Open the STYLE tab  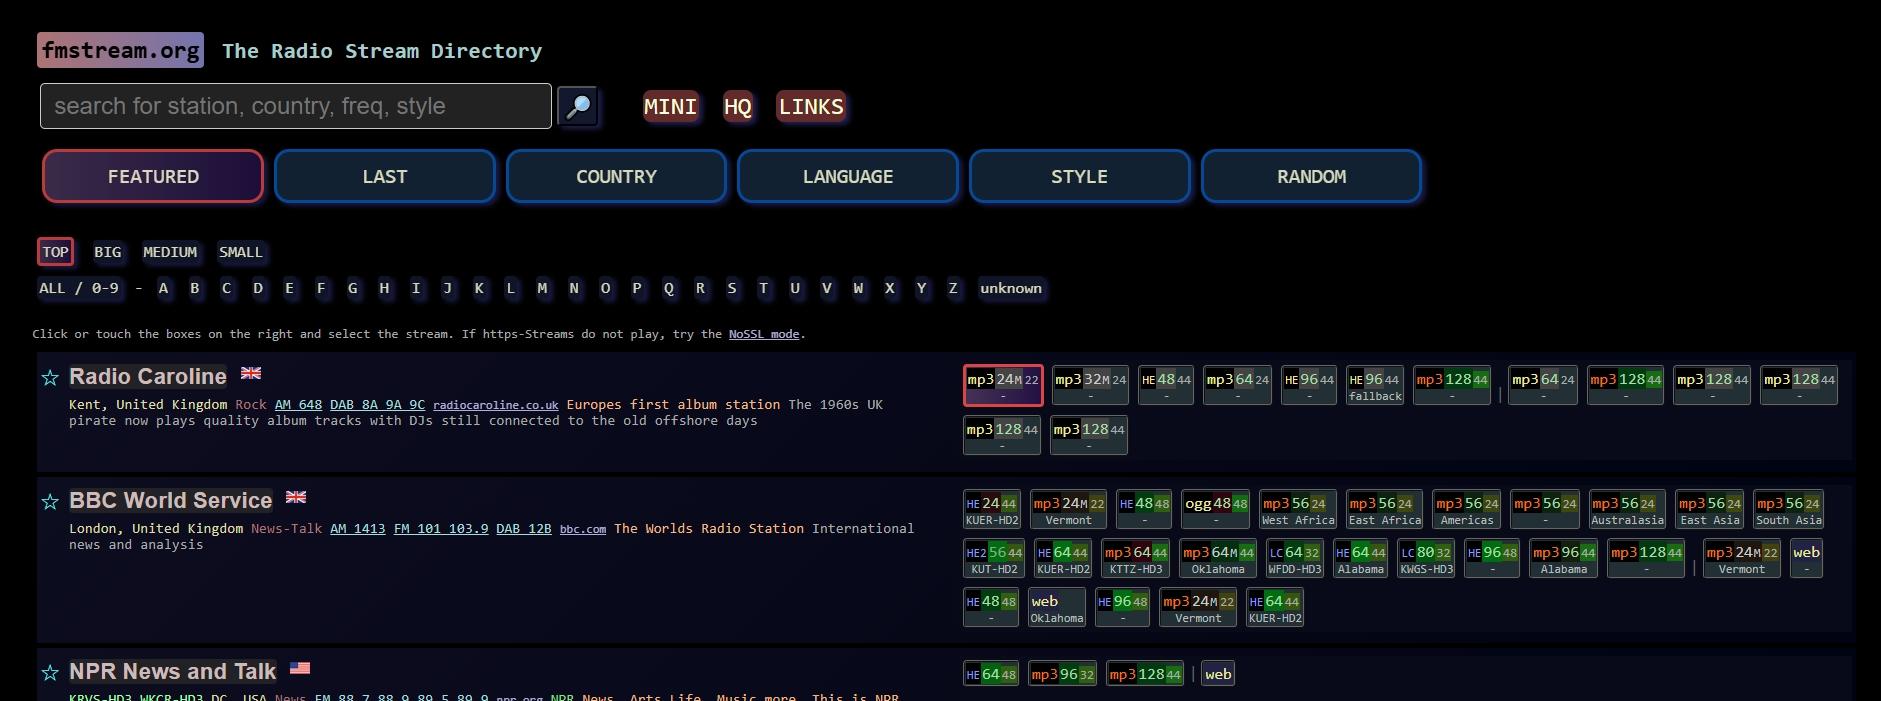[x=1079, y=176]
